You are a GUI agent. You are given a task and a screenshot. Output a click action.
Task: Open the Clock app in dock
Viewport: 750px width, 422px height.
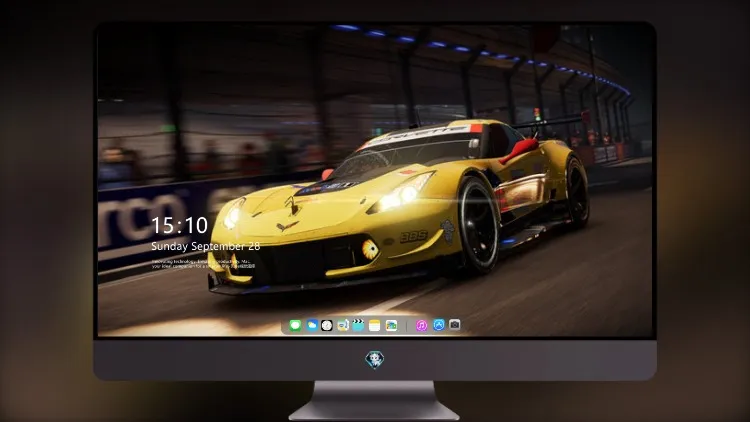point(327,326)
